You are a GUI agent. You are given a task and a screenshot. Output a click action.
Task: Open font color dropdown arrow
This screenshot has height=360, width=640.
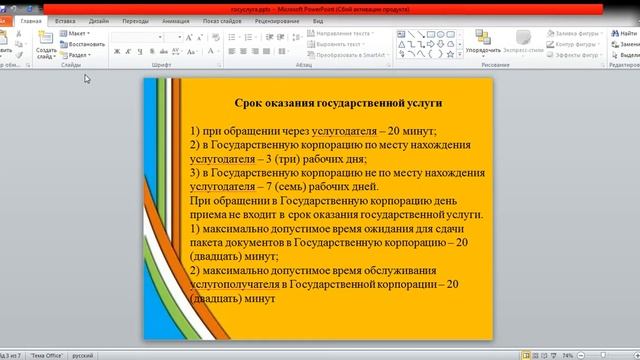[218, 51]
